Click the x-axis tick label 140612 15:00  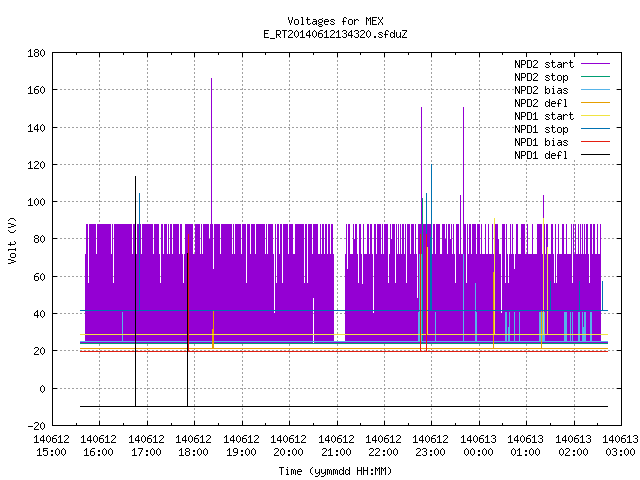(51, 446)
